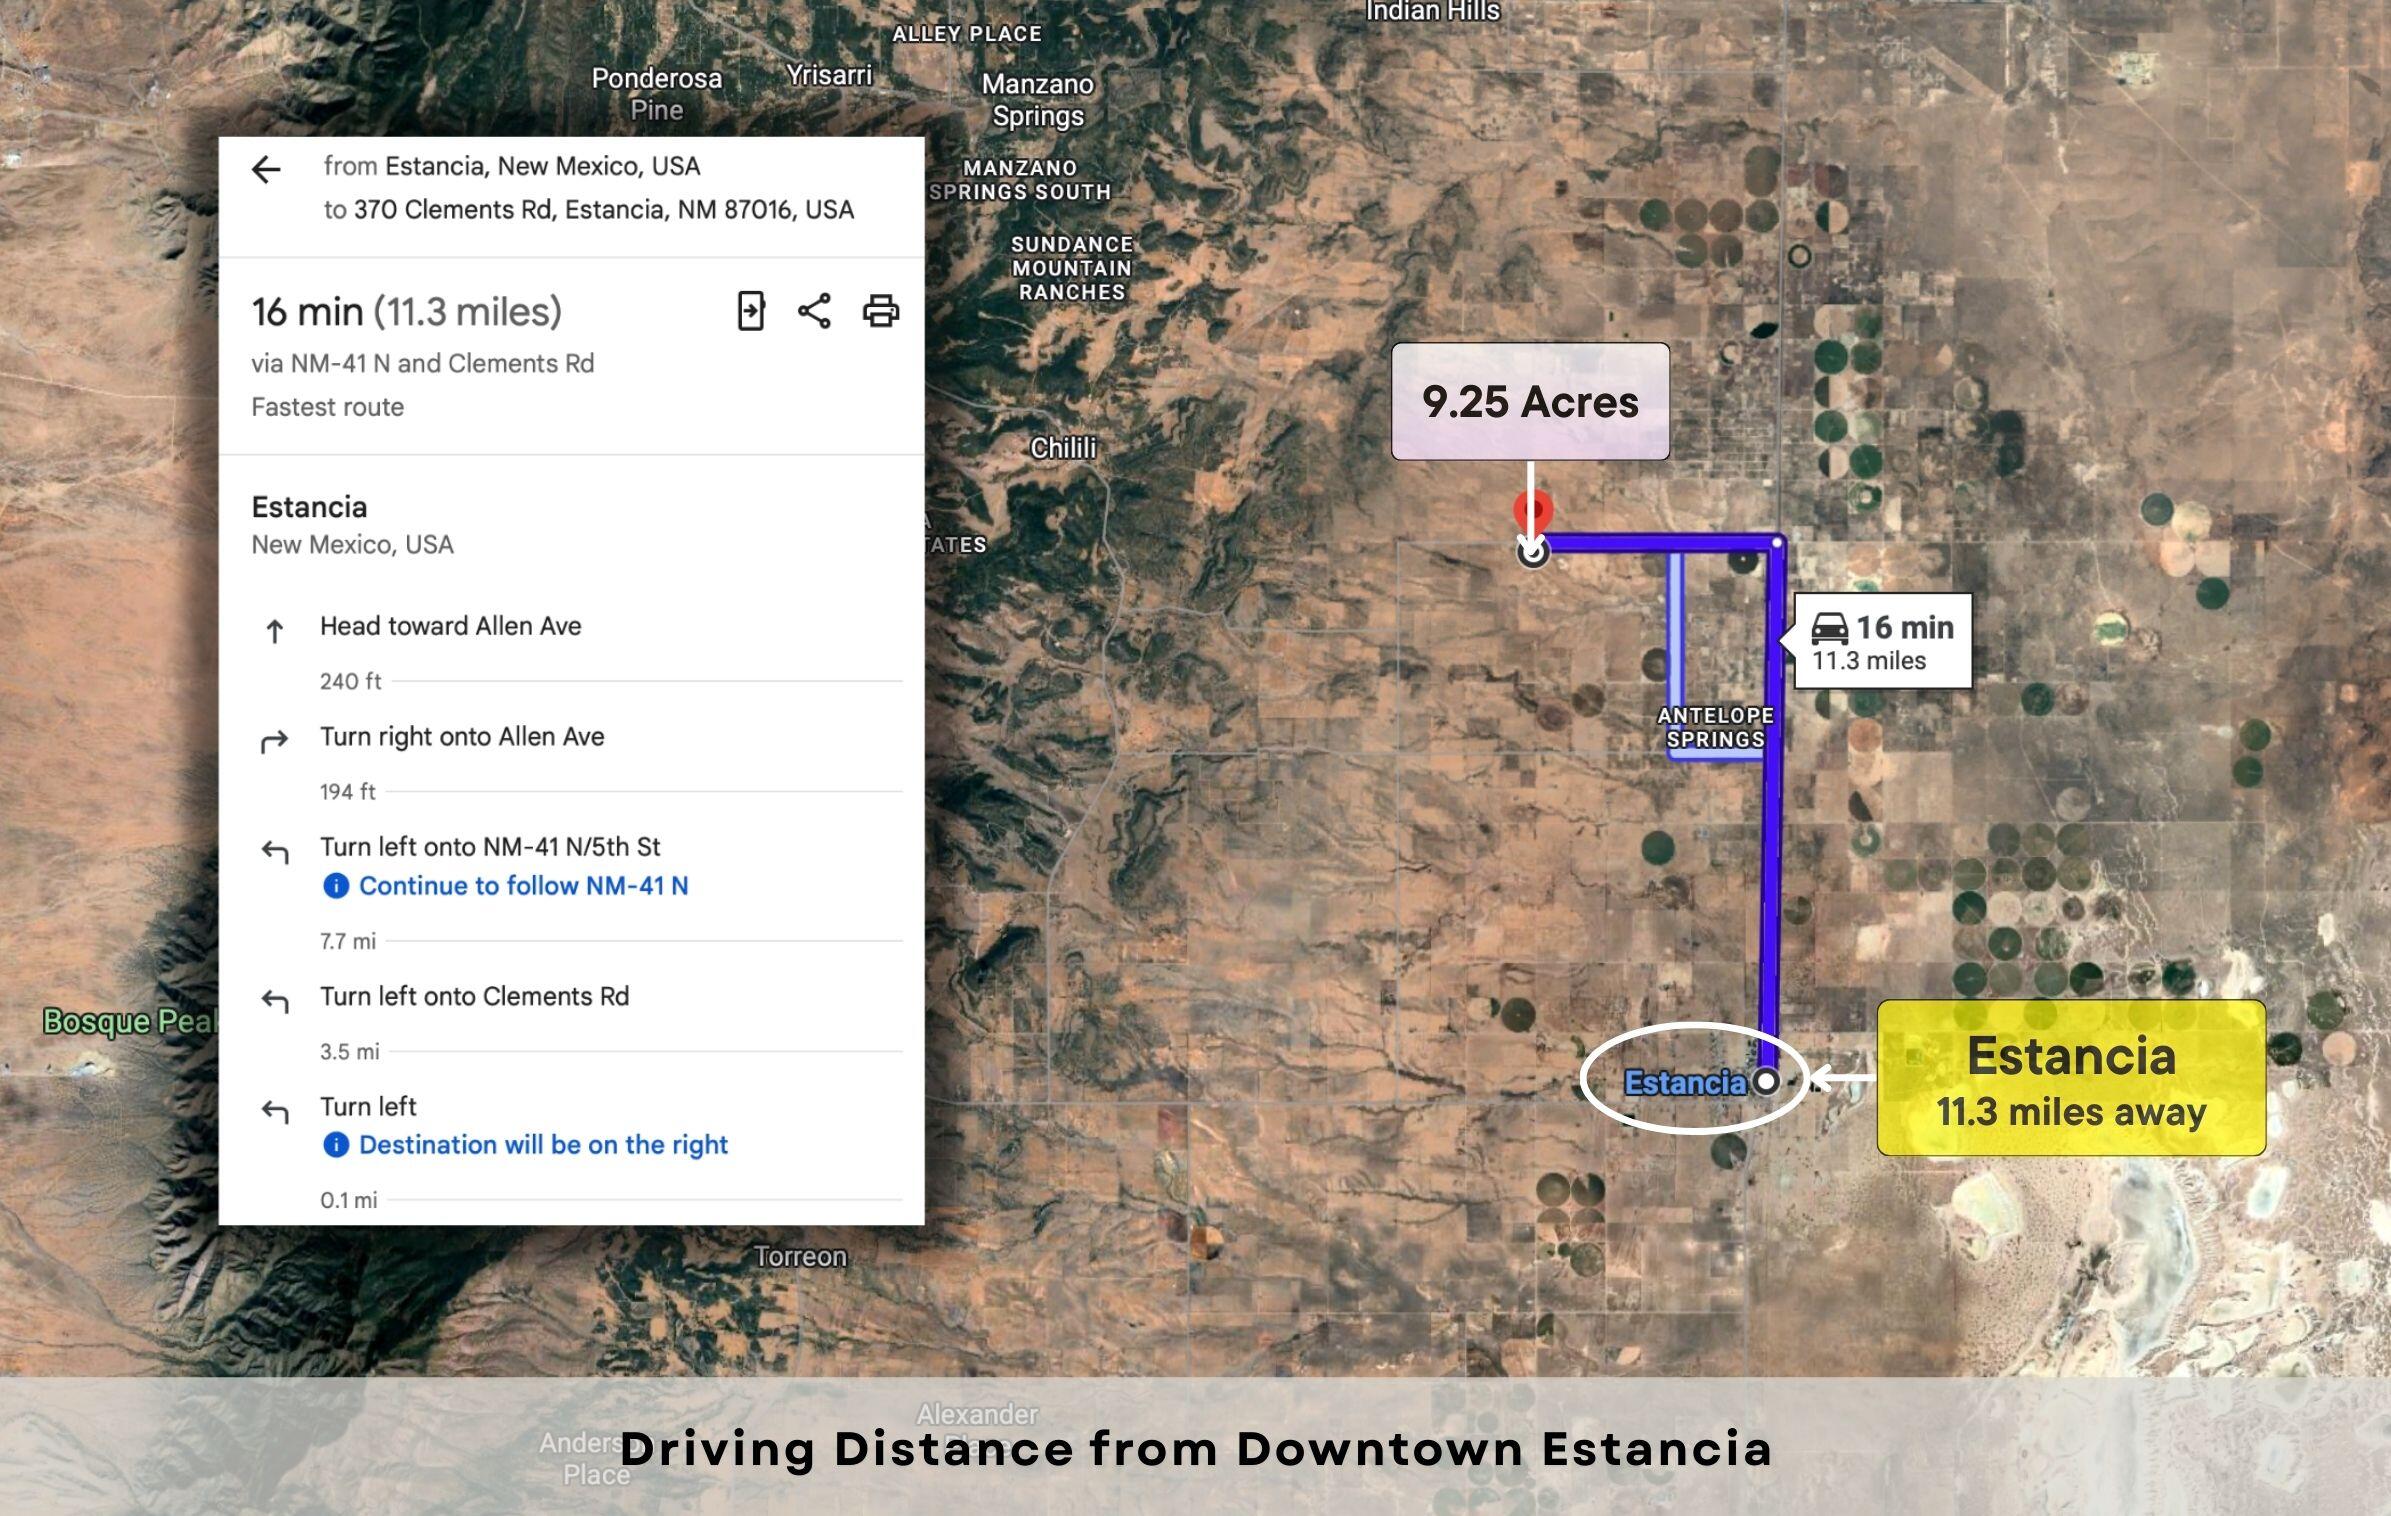Click the yellow Estancia 11.3 miles away box

click(2070, 1078)
